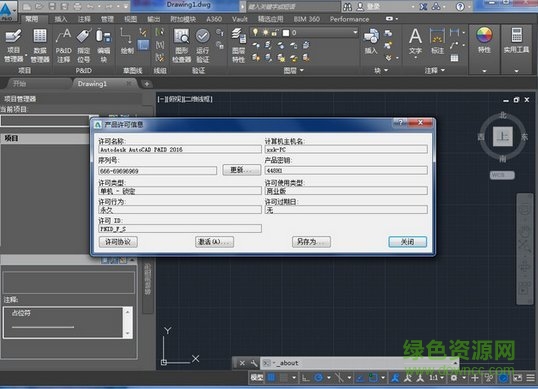Switch to the Insert ribbon tab
The width and height of the screenshot is (538, 389).
click(60, 19)
